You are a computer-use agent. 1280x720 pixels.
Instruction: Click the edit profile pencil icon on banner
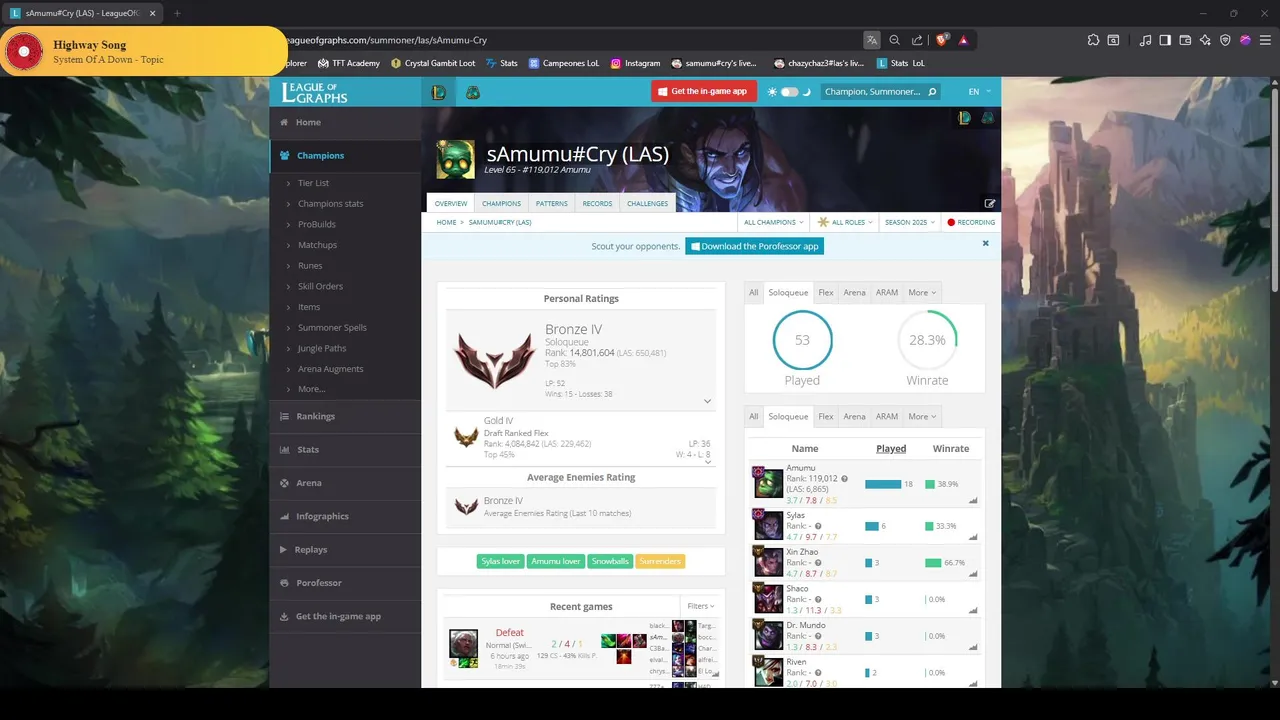[990, 203]
